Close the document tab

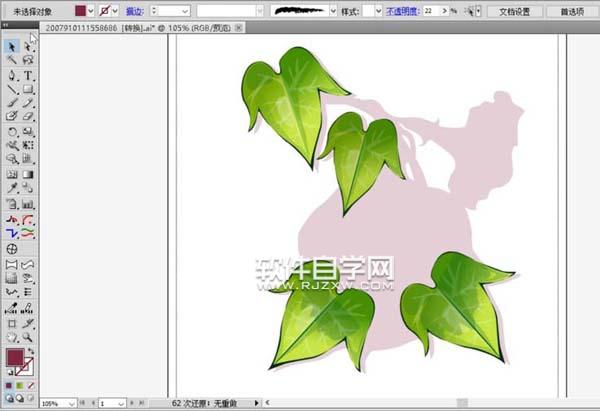[x=238, y=28]
